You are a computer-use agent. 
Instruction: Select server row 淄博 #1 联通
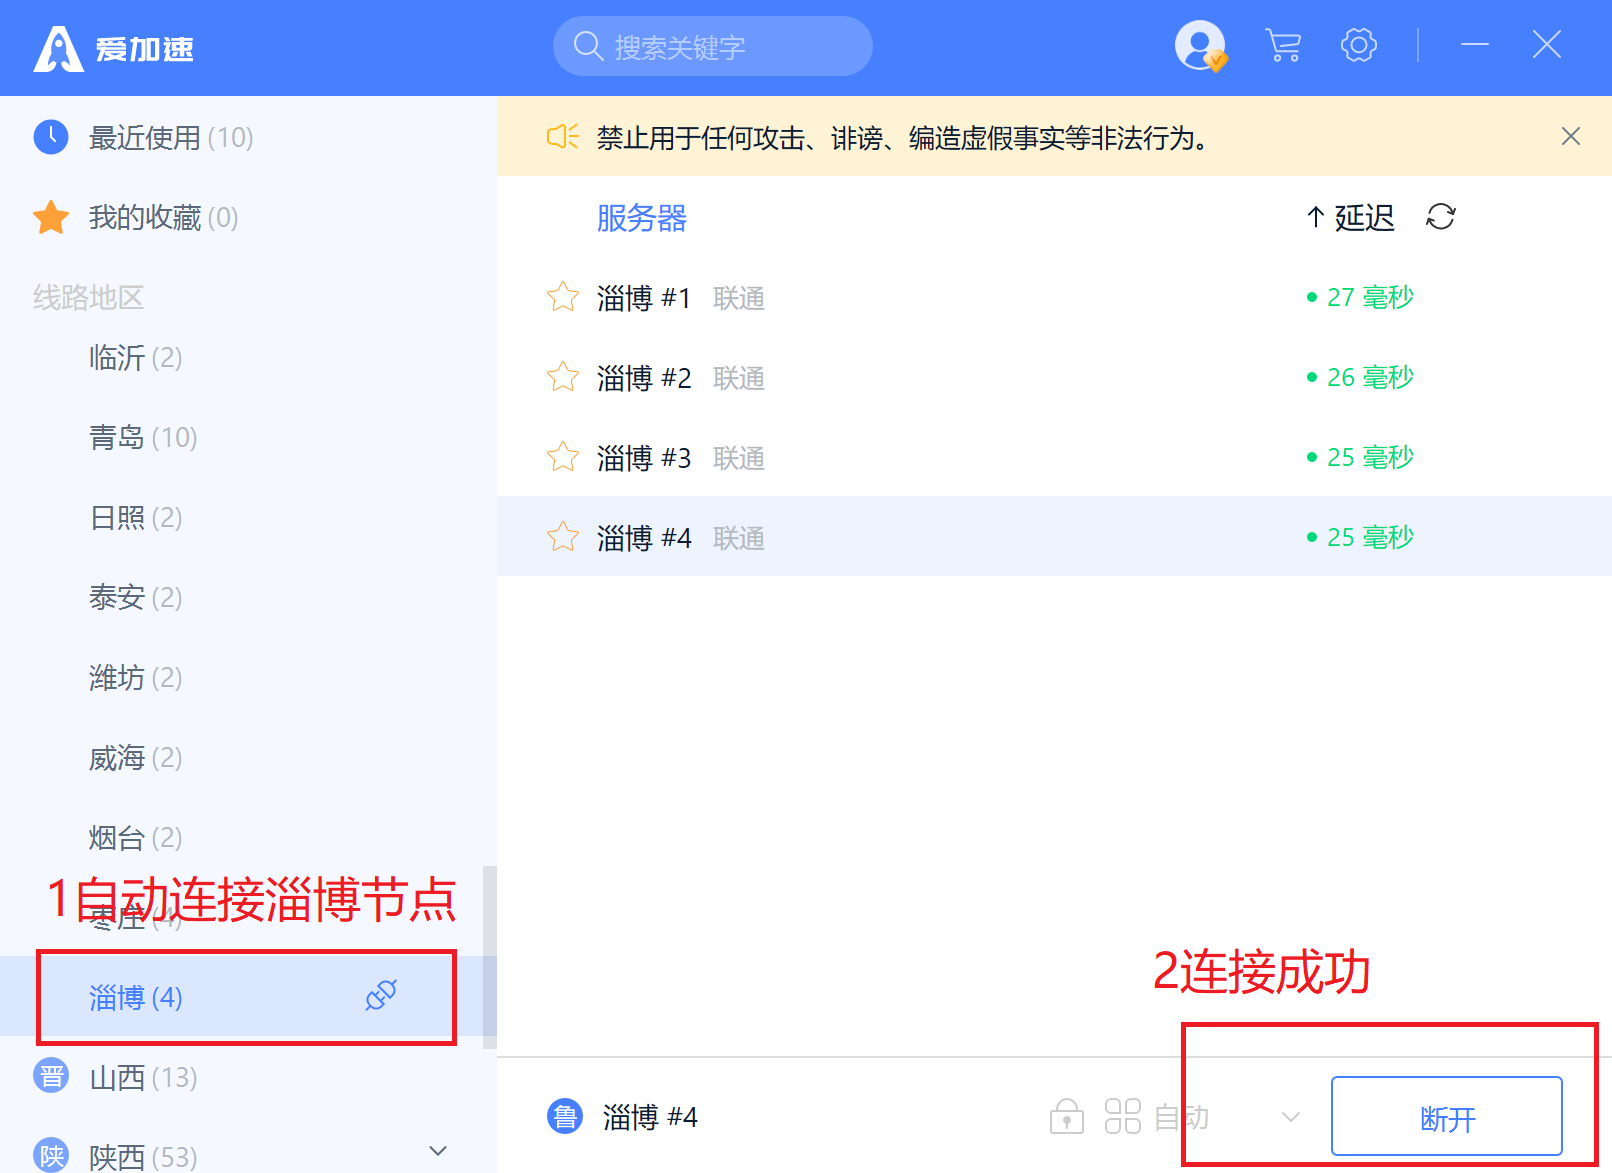point(1054,297)
